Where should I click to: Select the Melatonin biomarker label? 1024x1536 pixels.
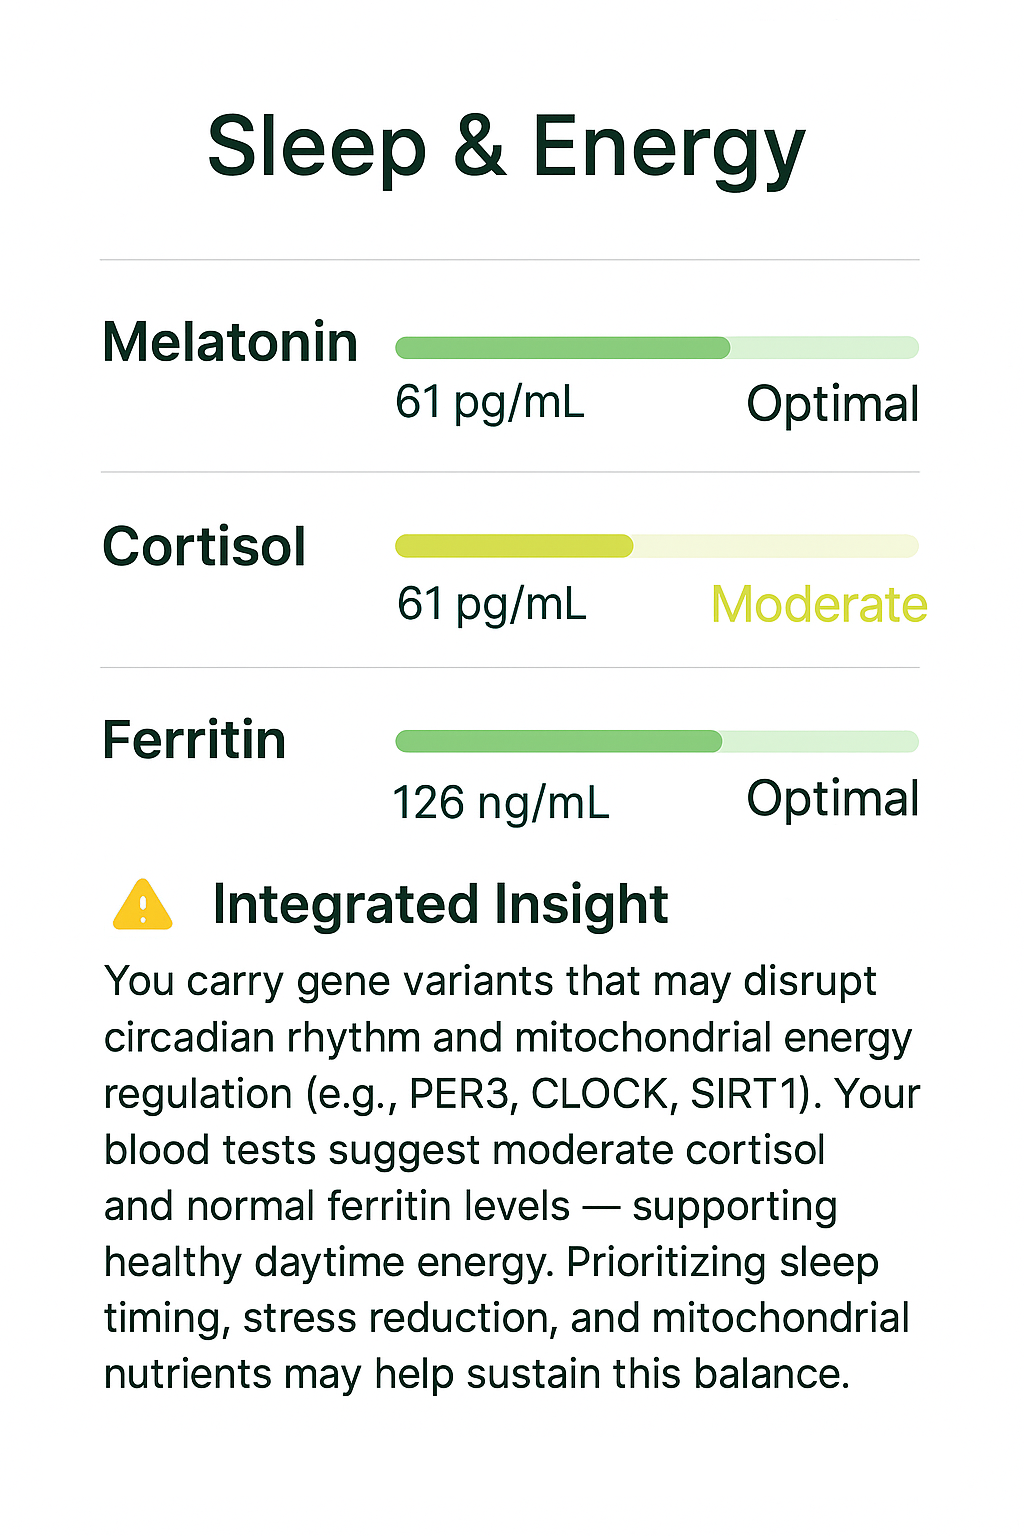[230, 342]
